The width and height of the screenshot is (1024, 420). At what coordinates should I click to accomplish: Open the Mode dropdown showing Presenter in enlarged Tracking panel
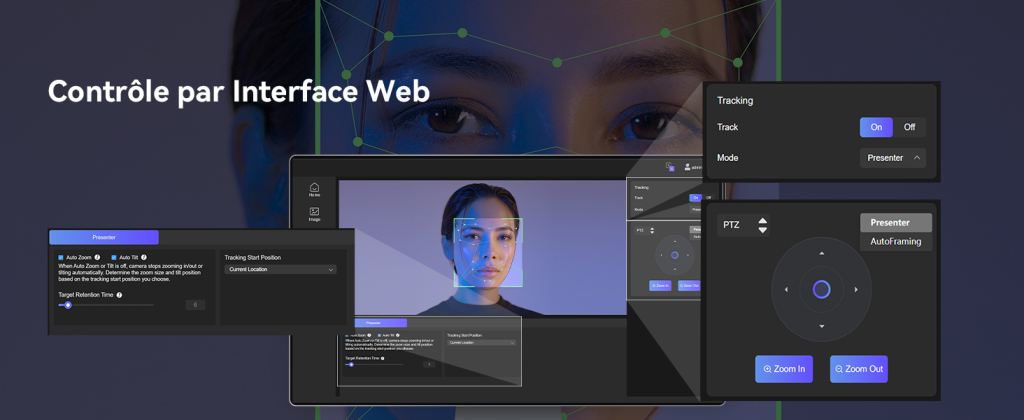coord(893,158)
